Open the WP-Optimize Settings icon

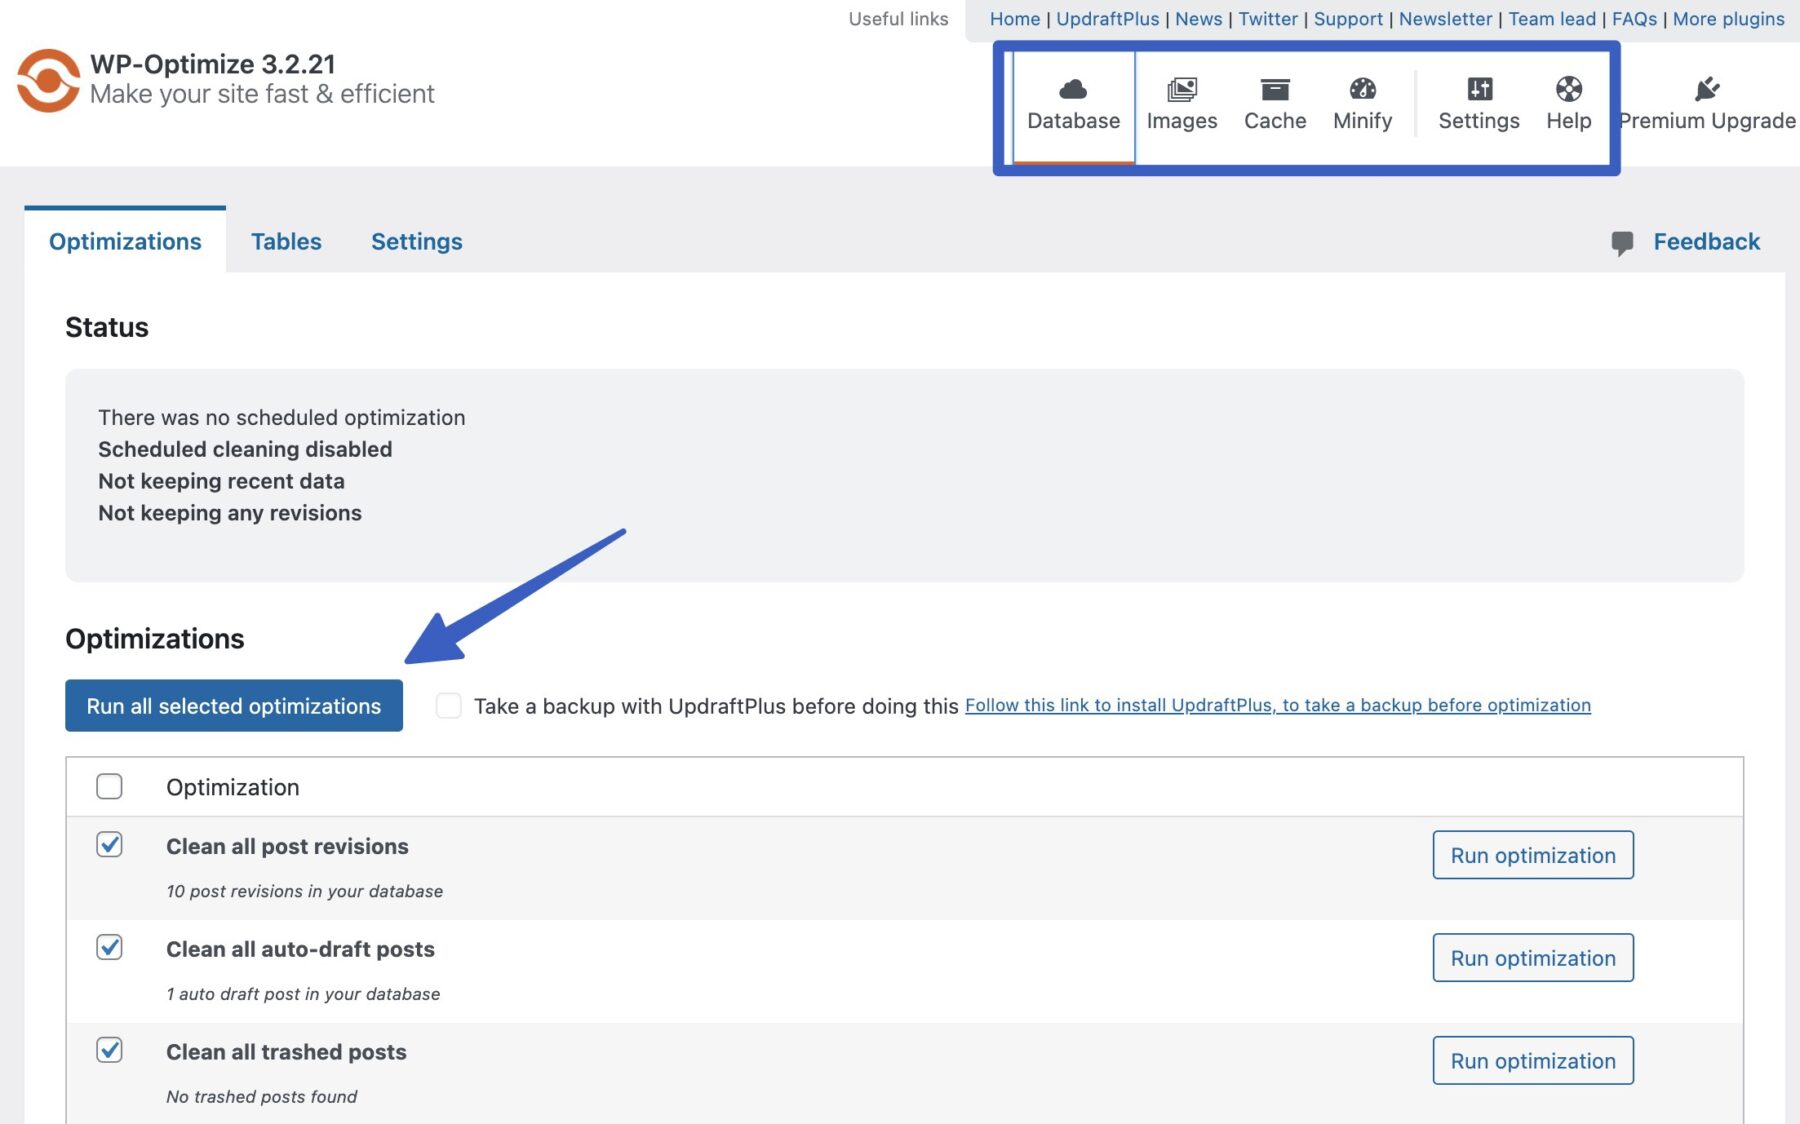[x=1478, y=90]
